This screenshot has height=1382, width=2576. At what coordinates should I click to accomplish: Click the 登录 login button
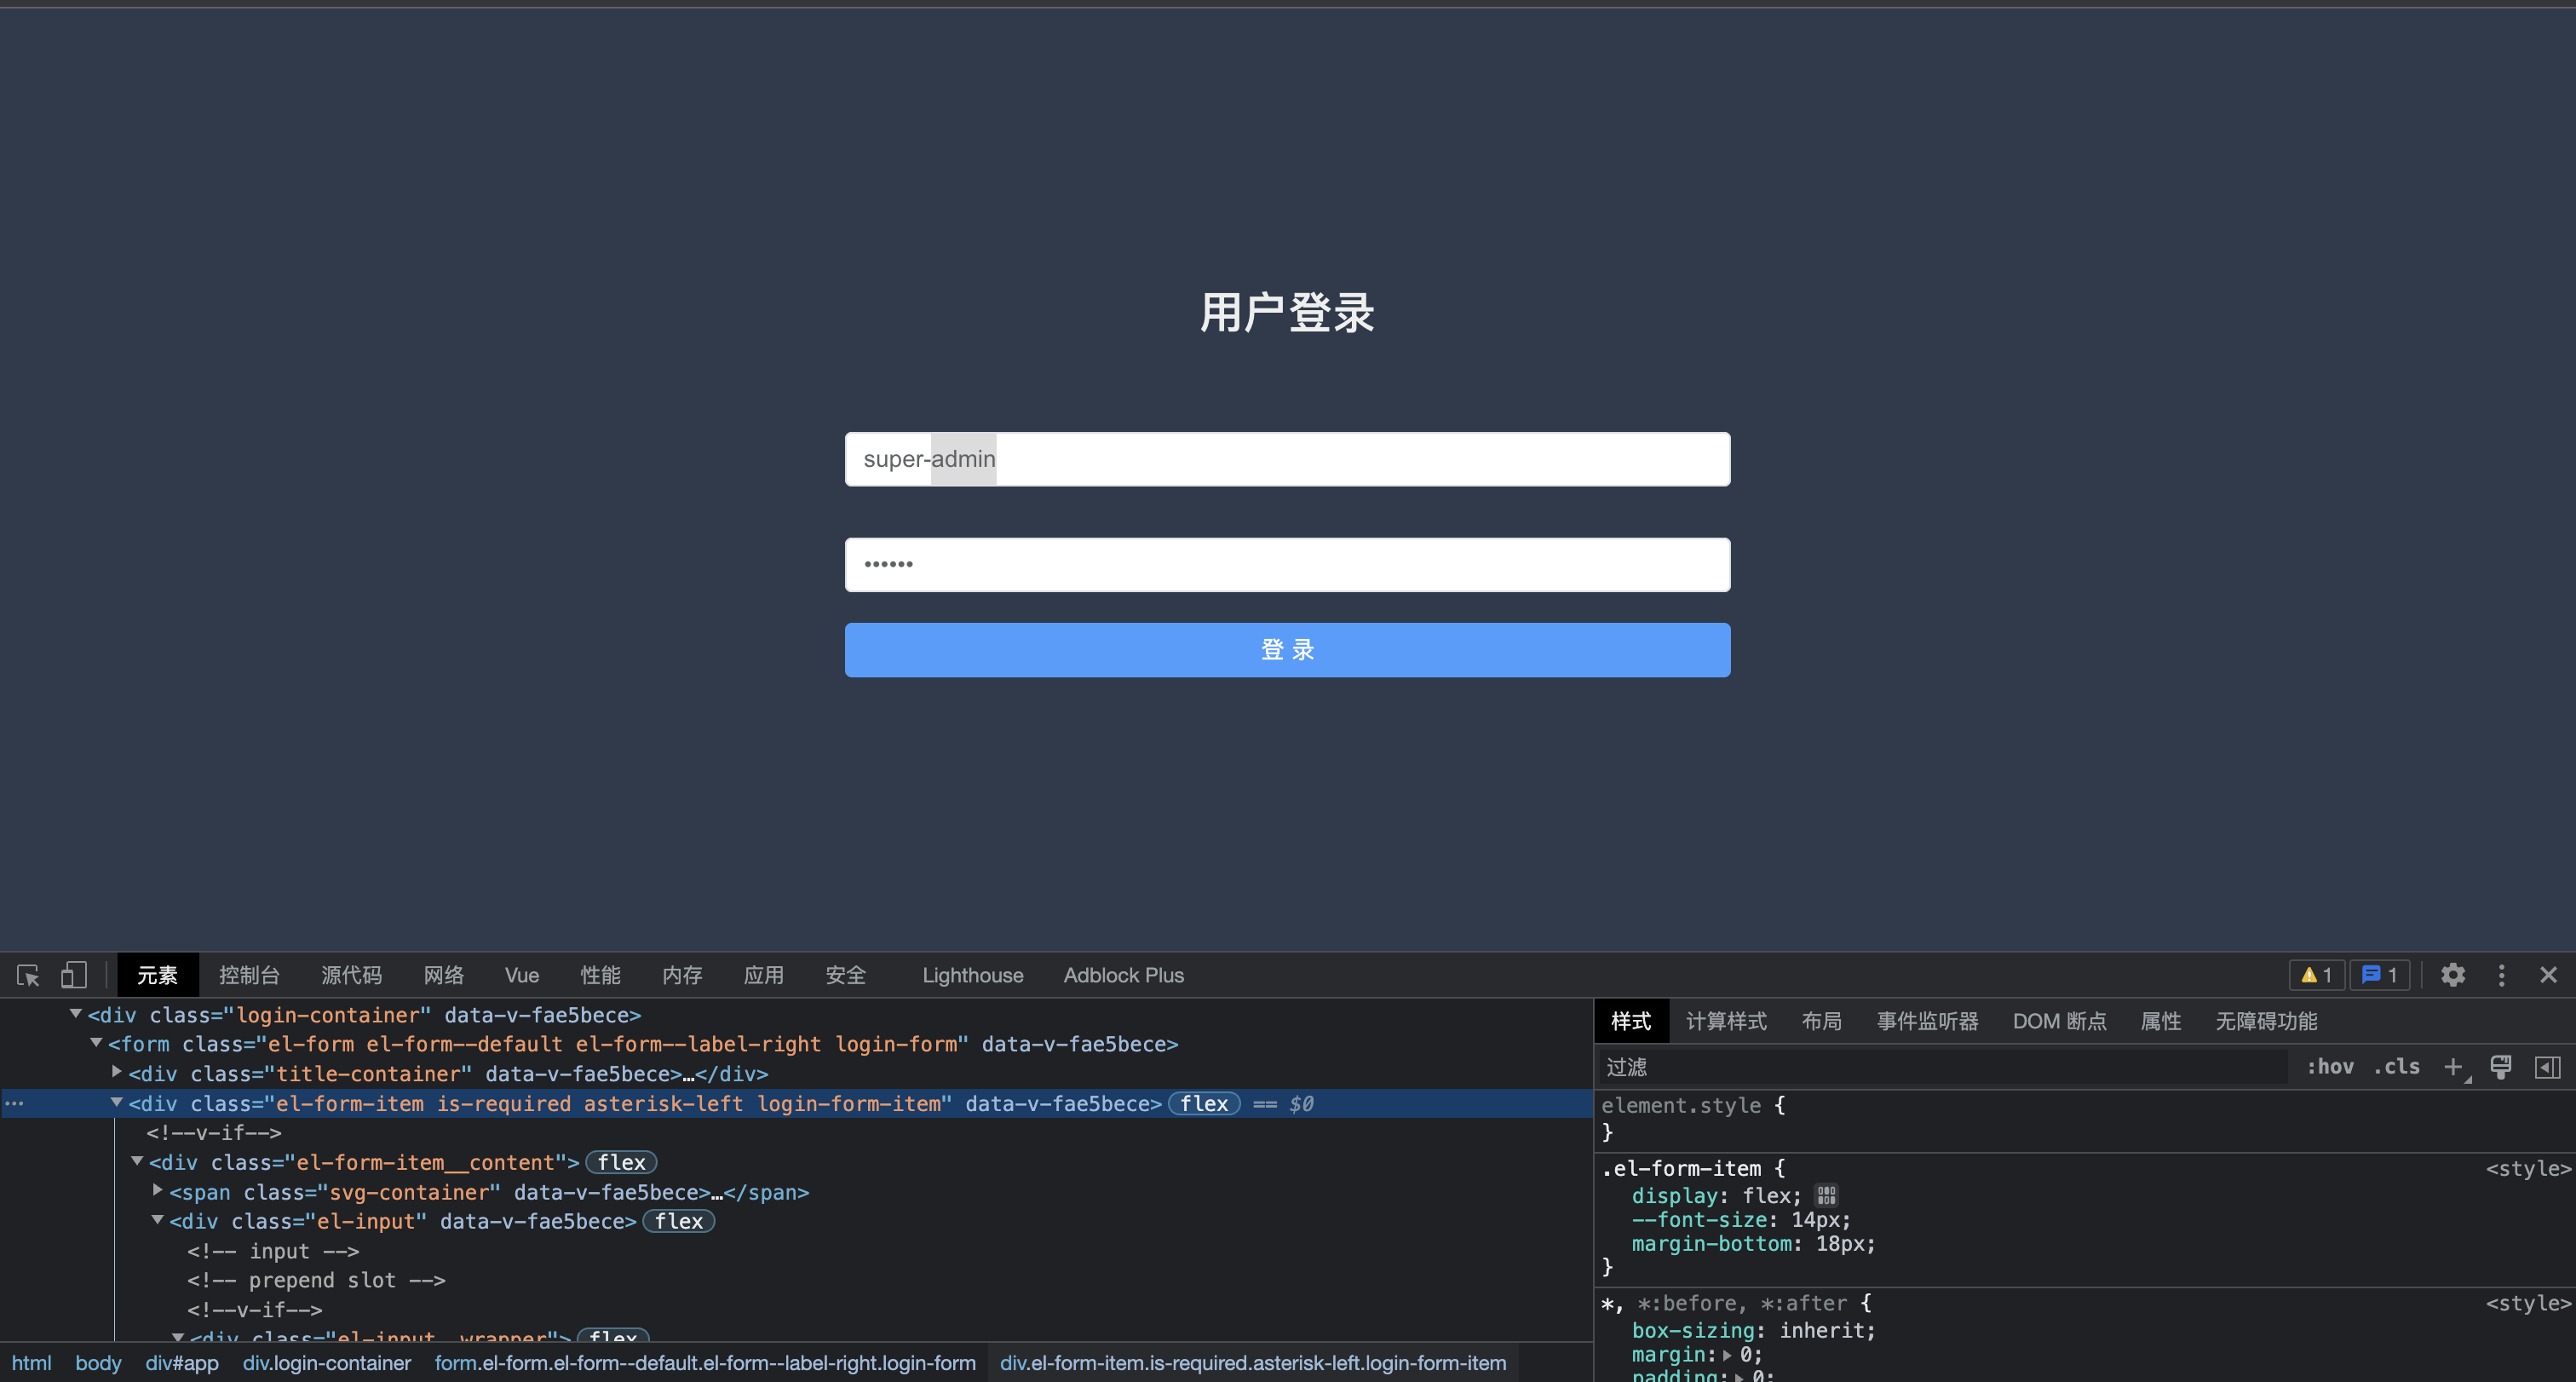pyautogui.click(x=1287, y=650)
